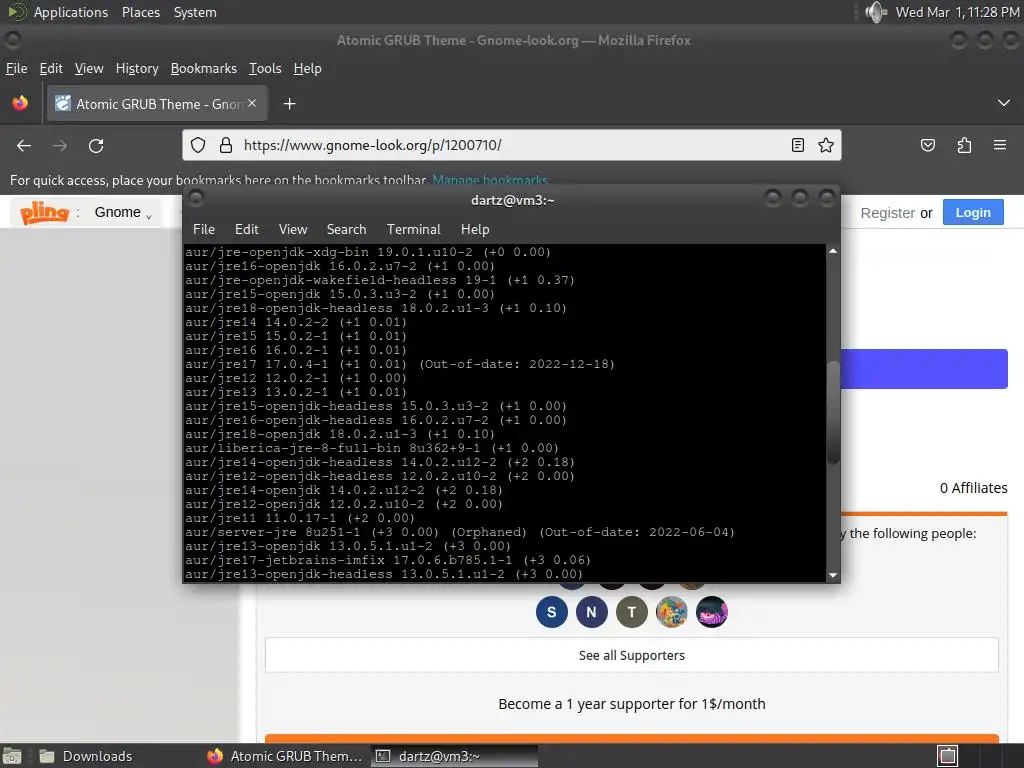Click terminal window menu button at title left
This screenshot has height=768, width=1024.
(x=196, y=198)
